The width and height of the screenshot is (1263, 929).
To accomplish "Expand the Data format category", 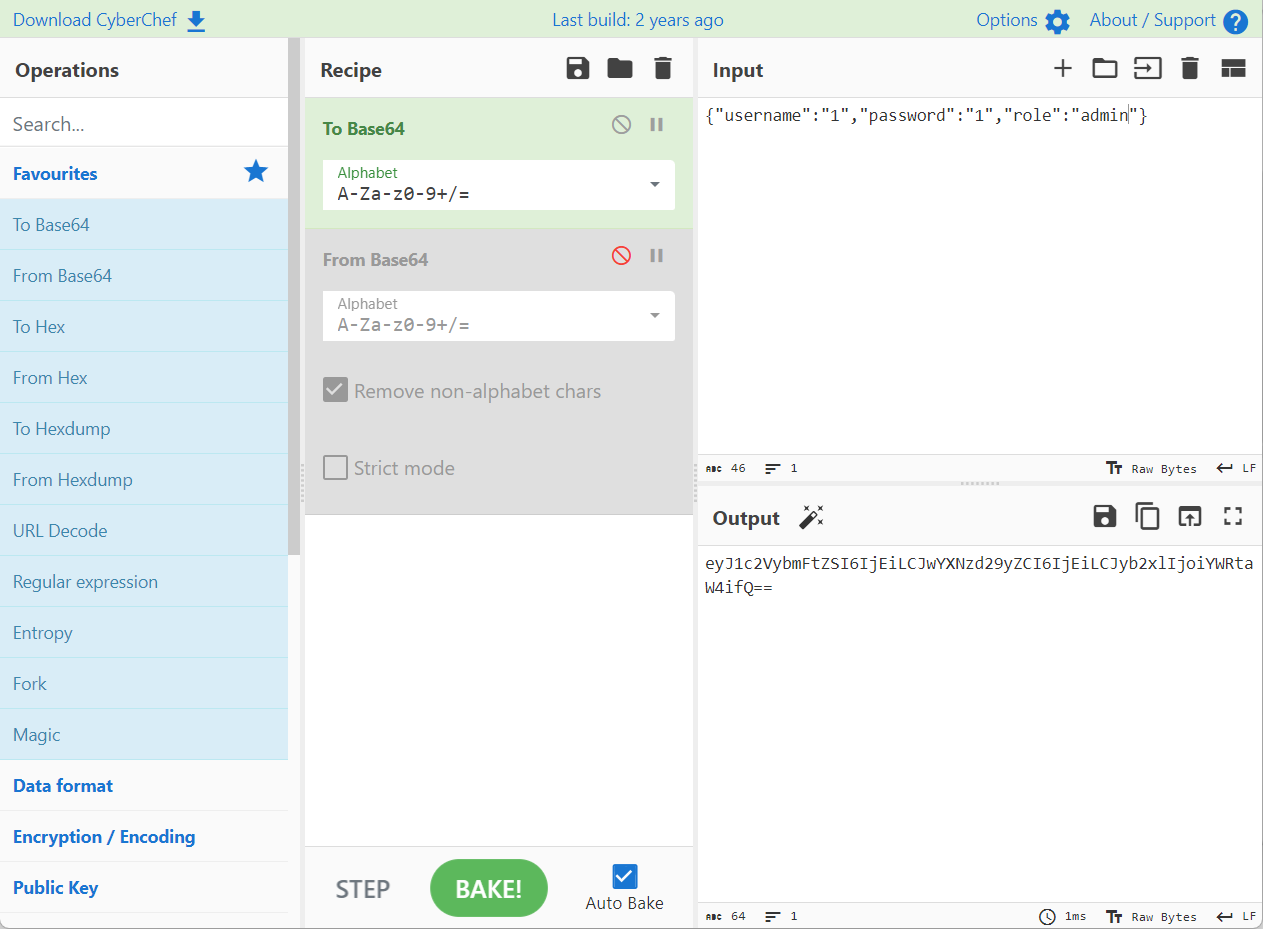I will pos(63,786).
